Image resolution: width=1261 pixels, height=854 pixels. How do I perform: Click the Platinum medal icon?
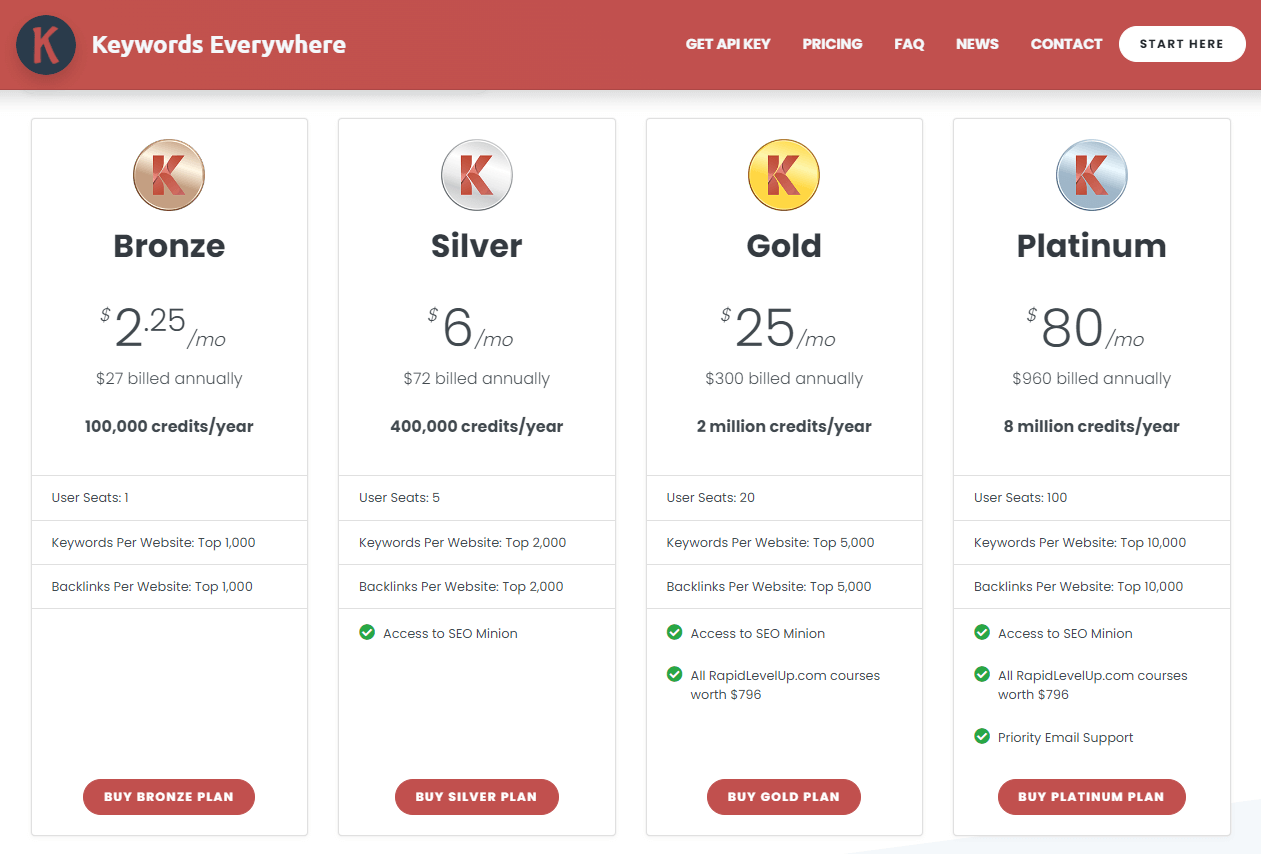coord(1091,175)
